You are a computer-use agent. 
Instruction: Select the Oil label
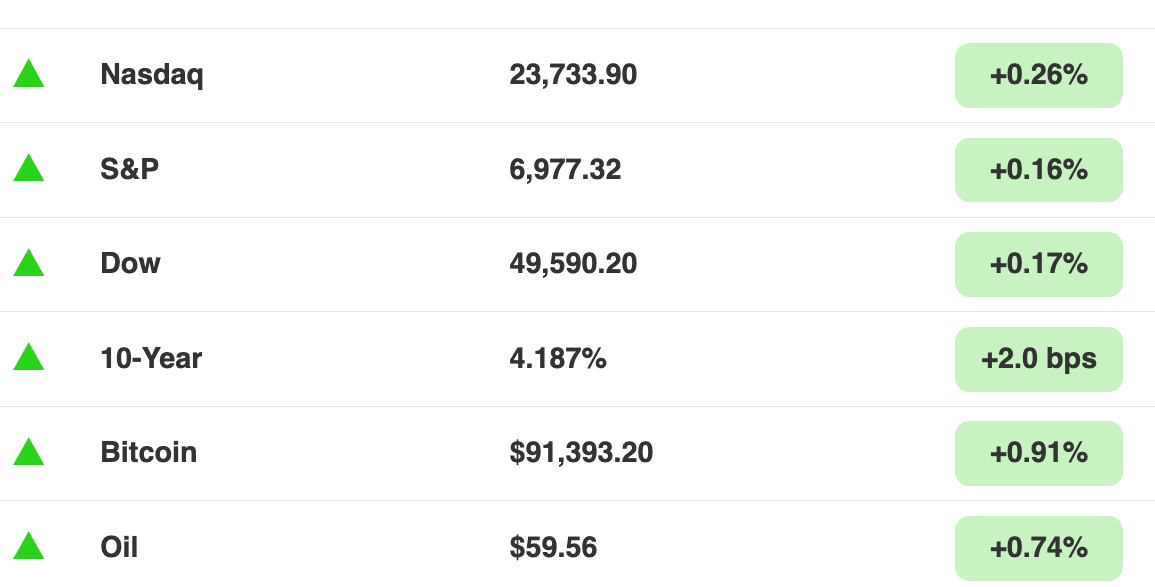[119, 547]
